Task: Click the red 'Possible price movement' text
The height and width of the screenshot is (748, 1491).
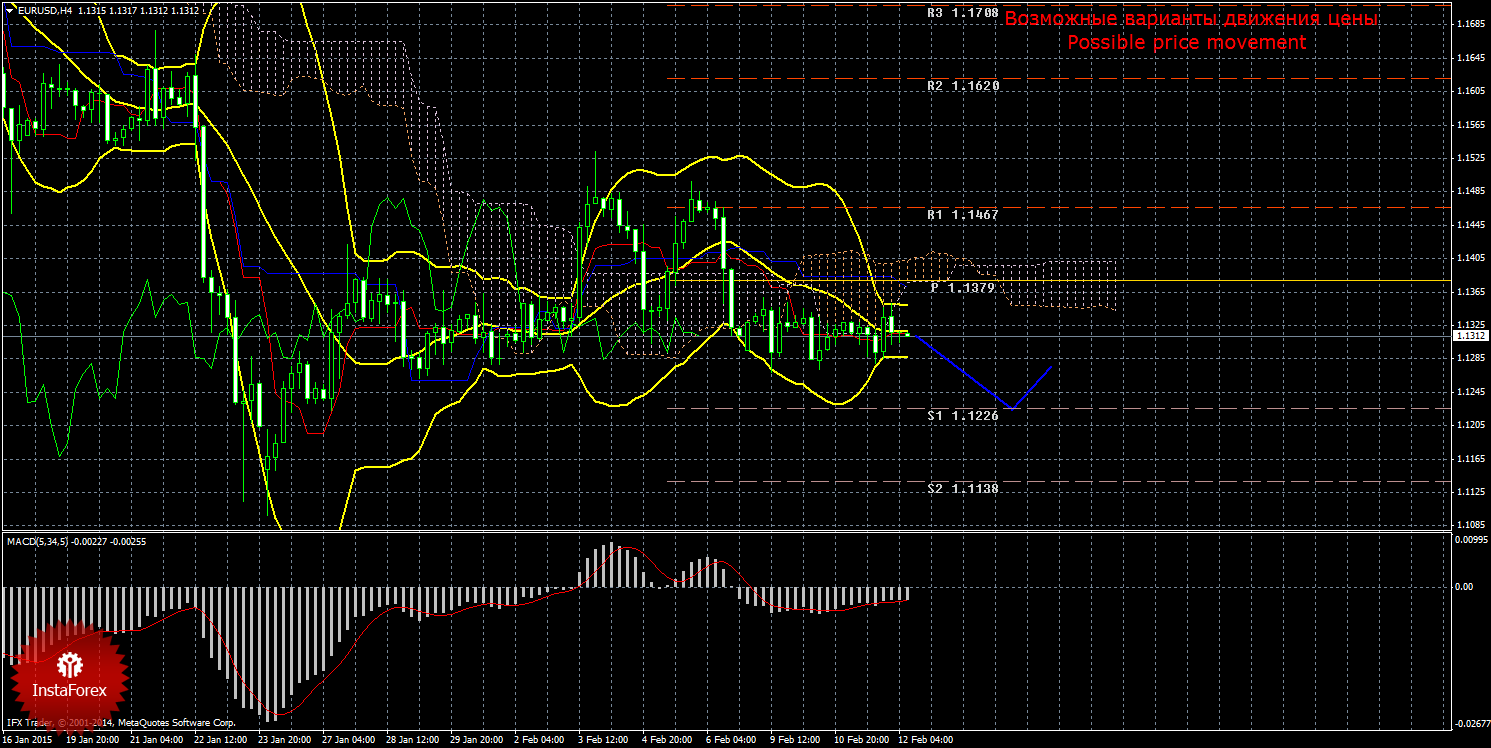Action: tap(1186, 42)
